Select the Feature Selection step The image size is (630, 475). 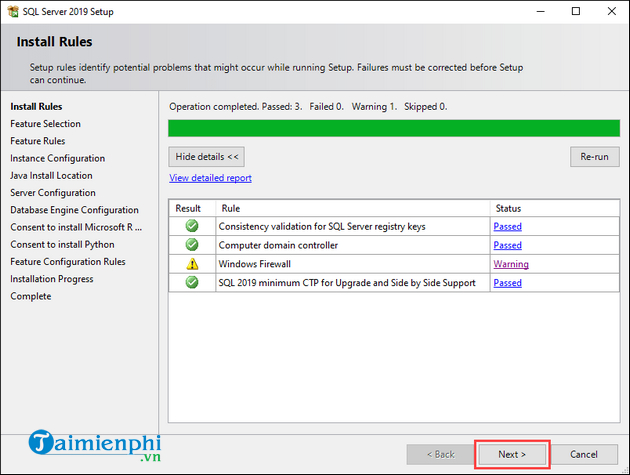(45, 124)
